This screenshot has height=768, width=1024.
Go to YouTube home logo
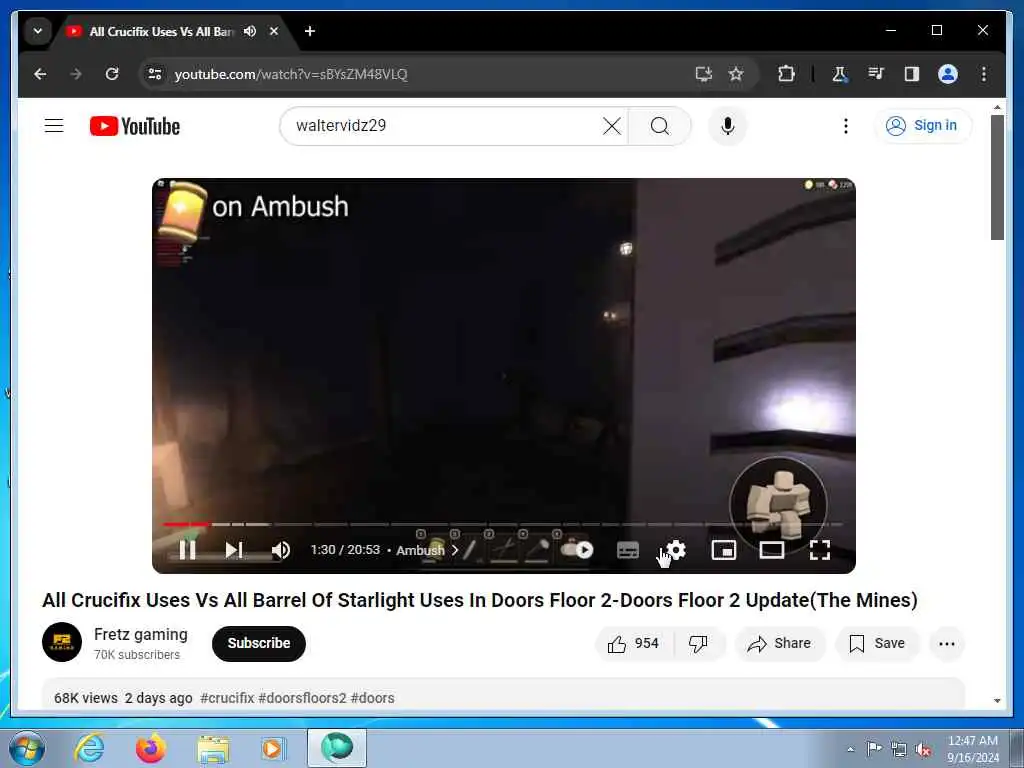pos(135,126)
